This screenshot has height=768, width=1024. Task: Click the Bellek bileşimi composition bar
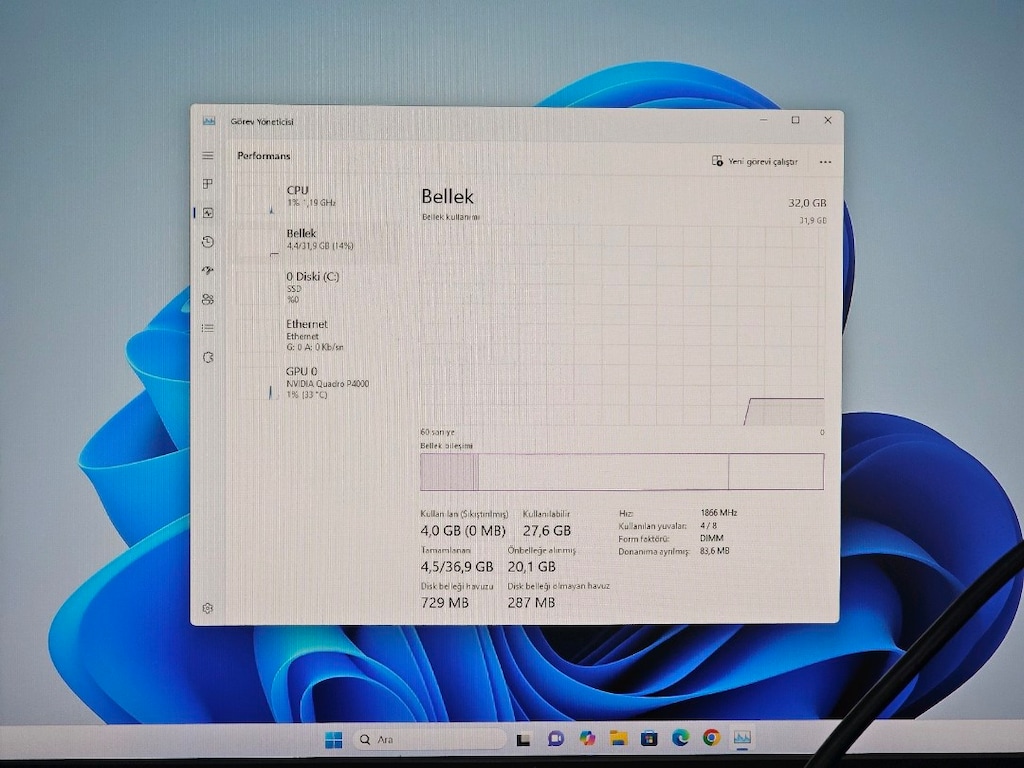[622, 472]
